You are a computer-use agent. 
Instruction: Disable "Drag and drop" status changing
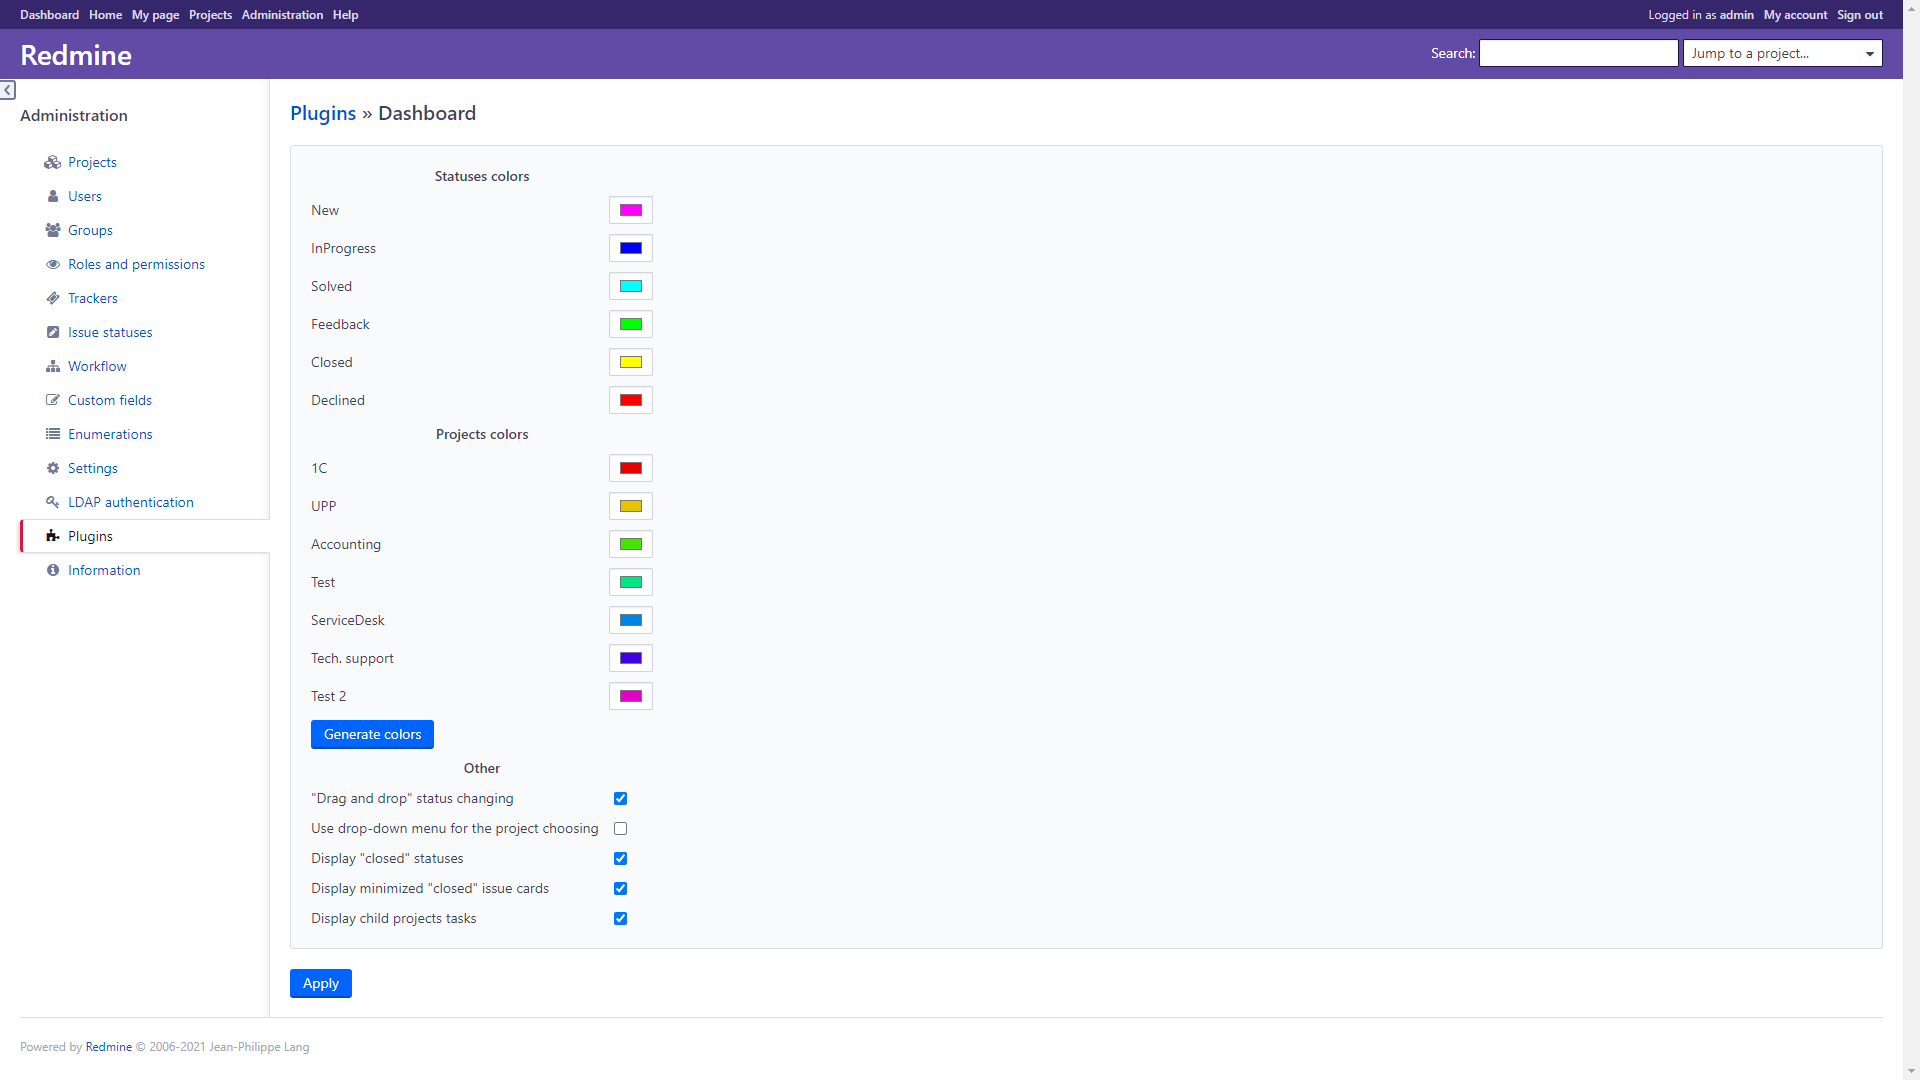click(620, 798)
